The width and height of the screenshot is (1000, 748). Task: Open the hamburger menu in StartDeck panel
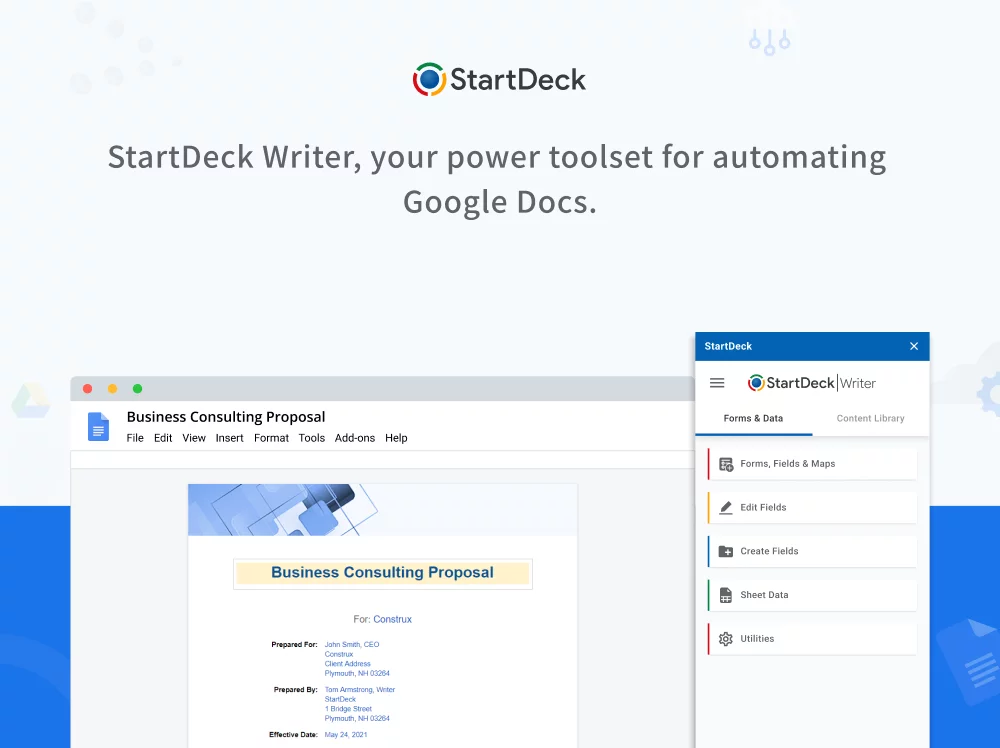coord(717,383)
